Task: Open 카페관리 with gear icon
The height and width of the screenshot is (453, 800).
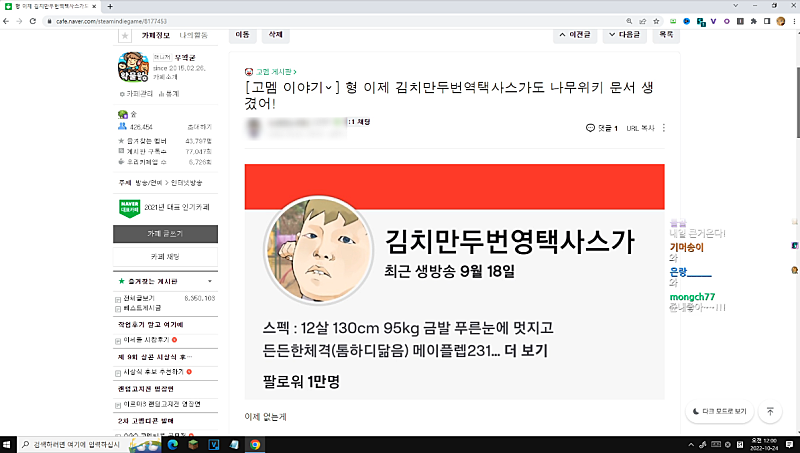Action: [x=136, y=94]
